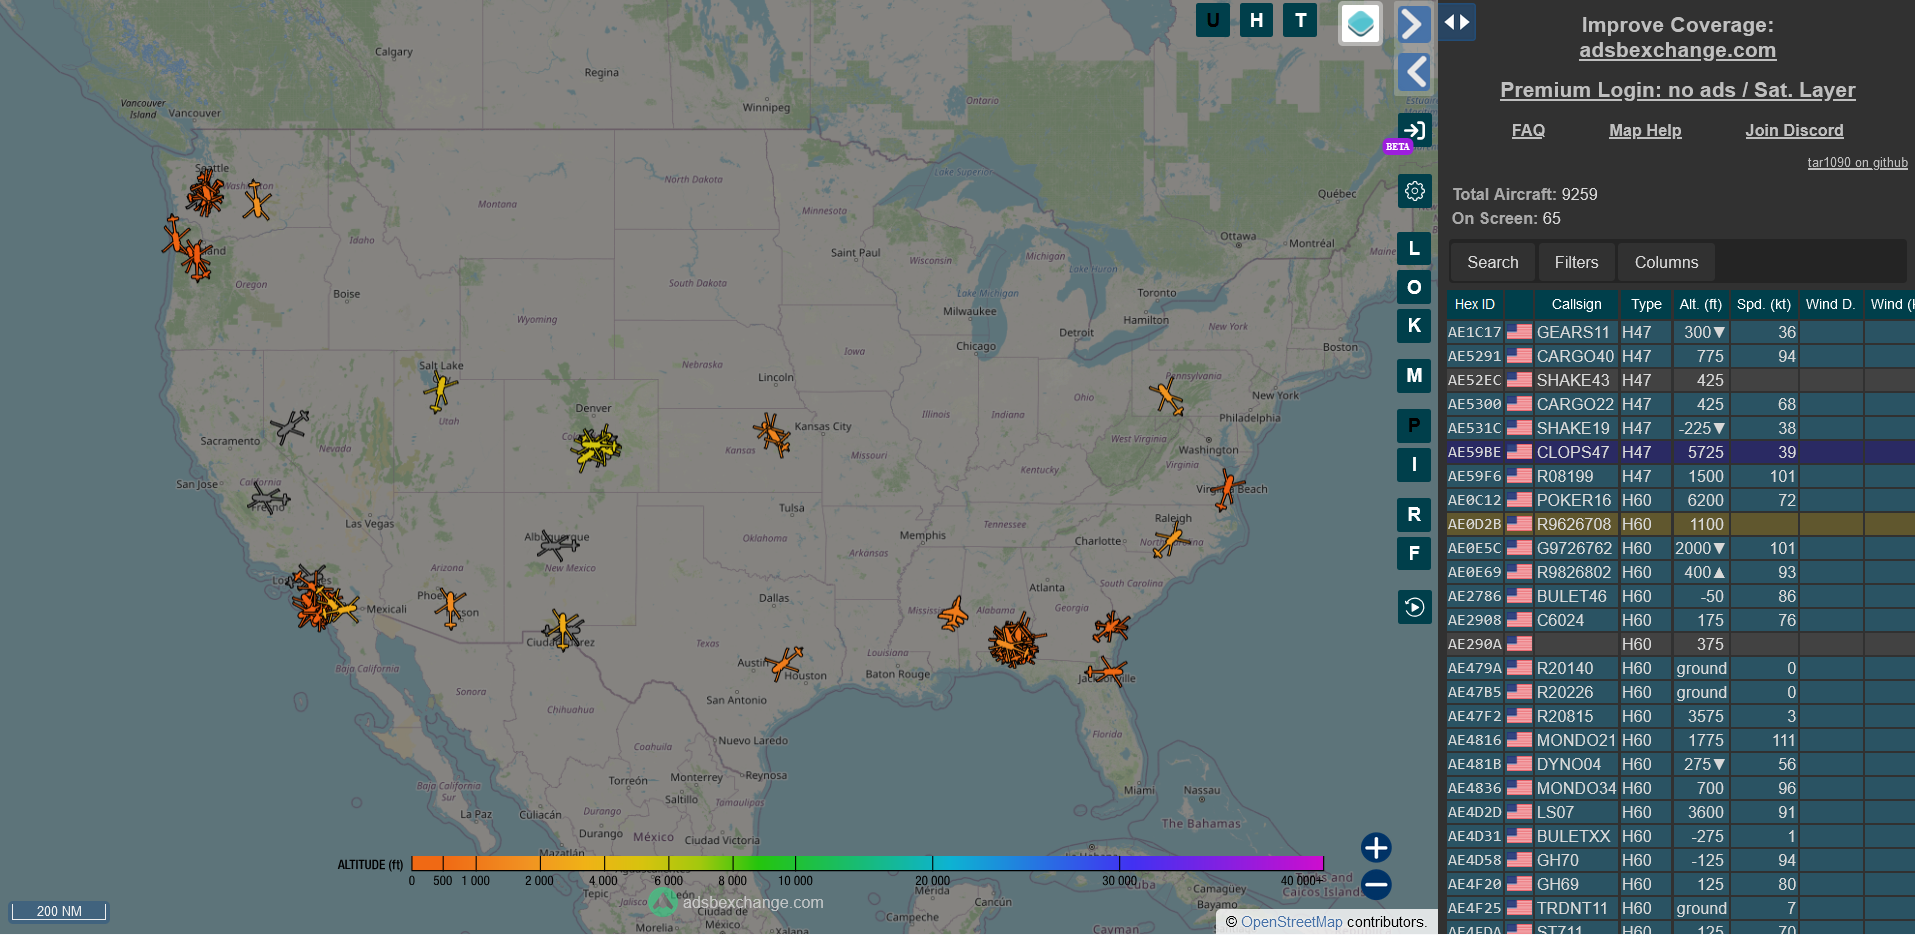Open the map layer selector icon
1915x935 pixels.
click(1361, 24)
